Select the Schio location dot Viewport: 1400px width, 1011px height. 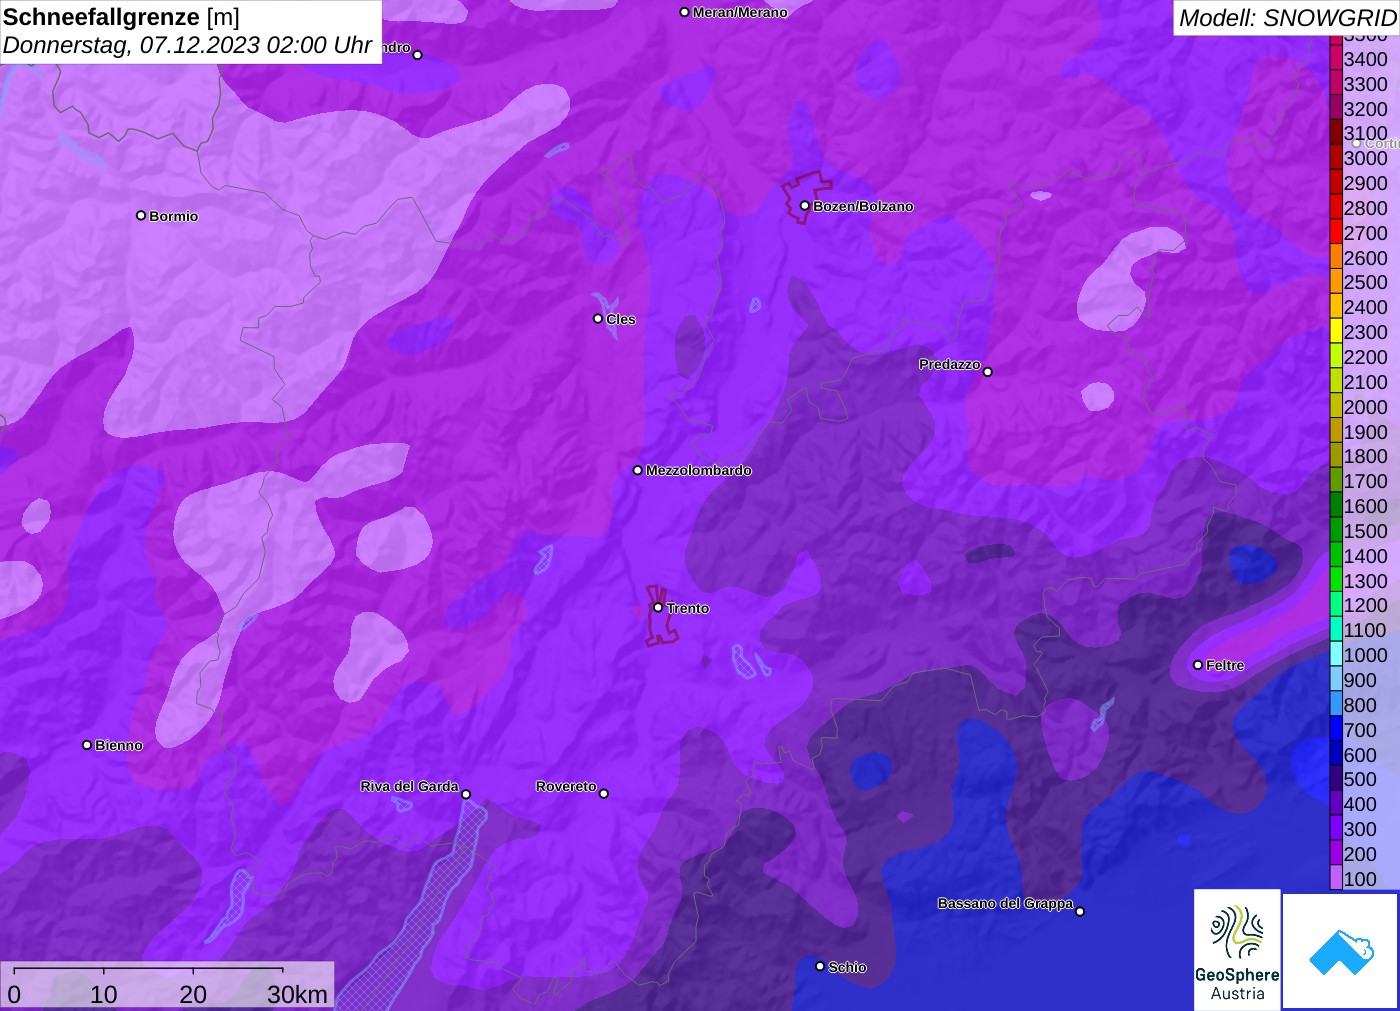[x=820, y=966]
